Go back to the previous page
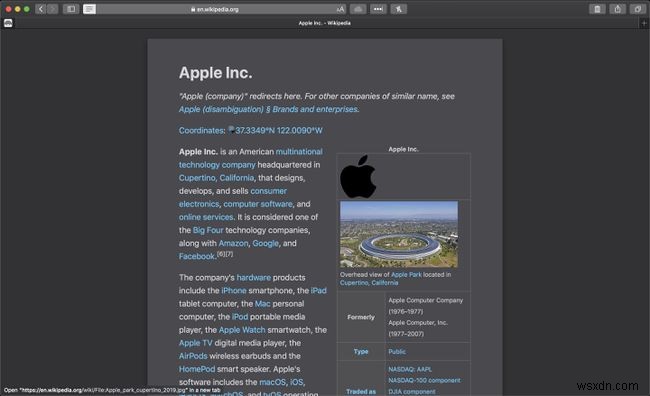 pos(41,9)
